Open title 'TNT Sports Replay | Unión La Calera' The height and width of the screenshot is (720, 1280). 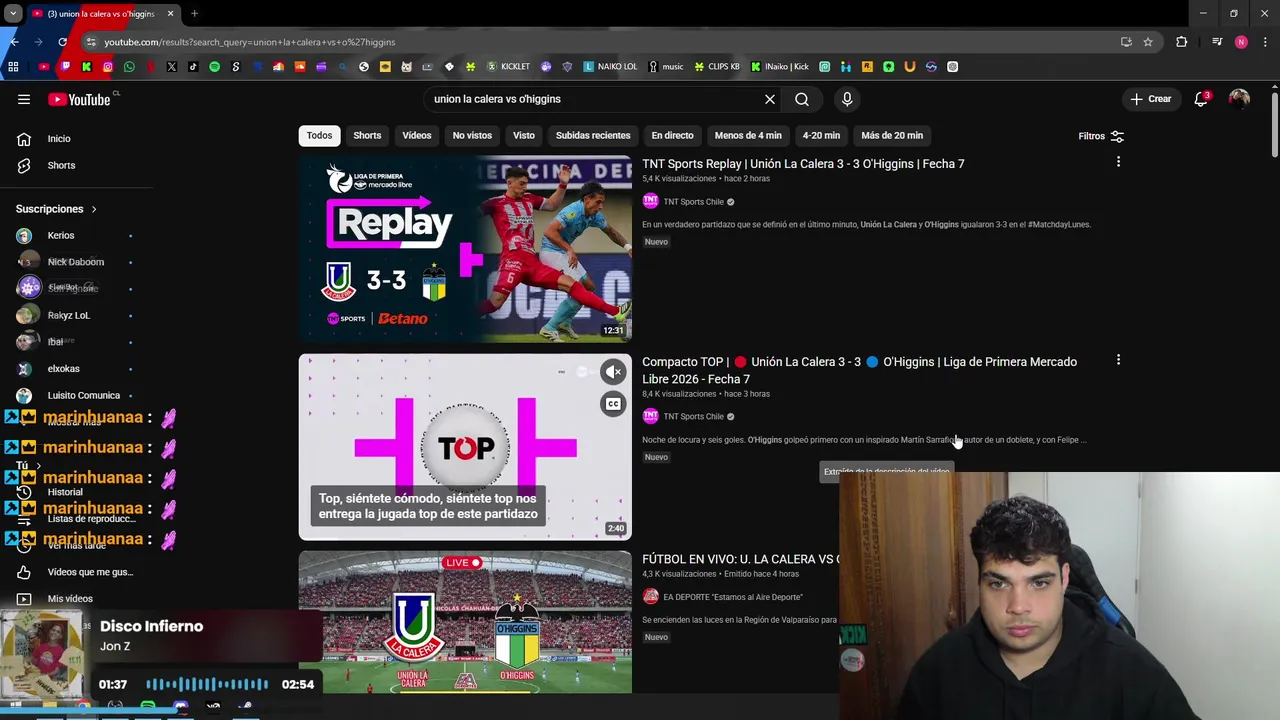coord(803,164)
